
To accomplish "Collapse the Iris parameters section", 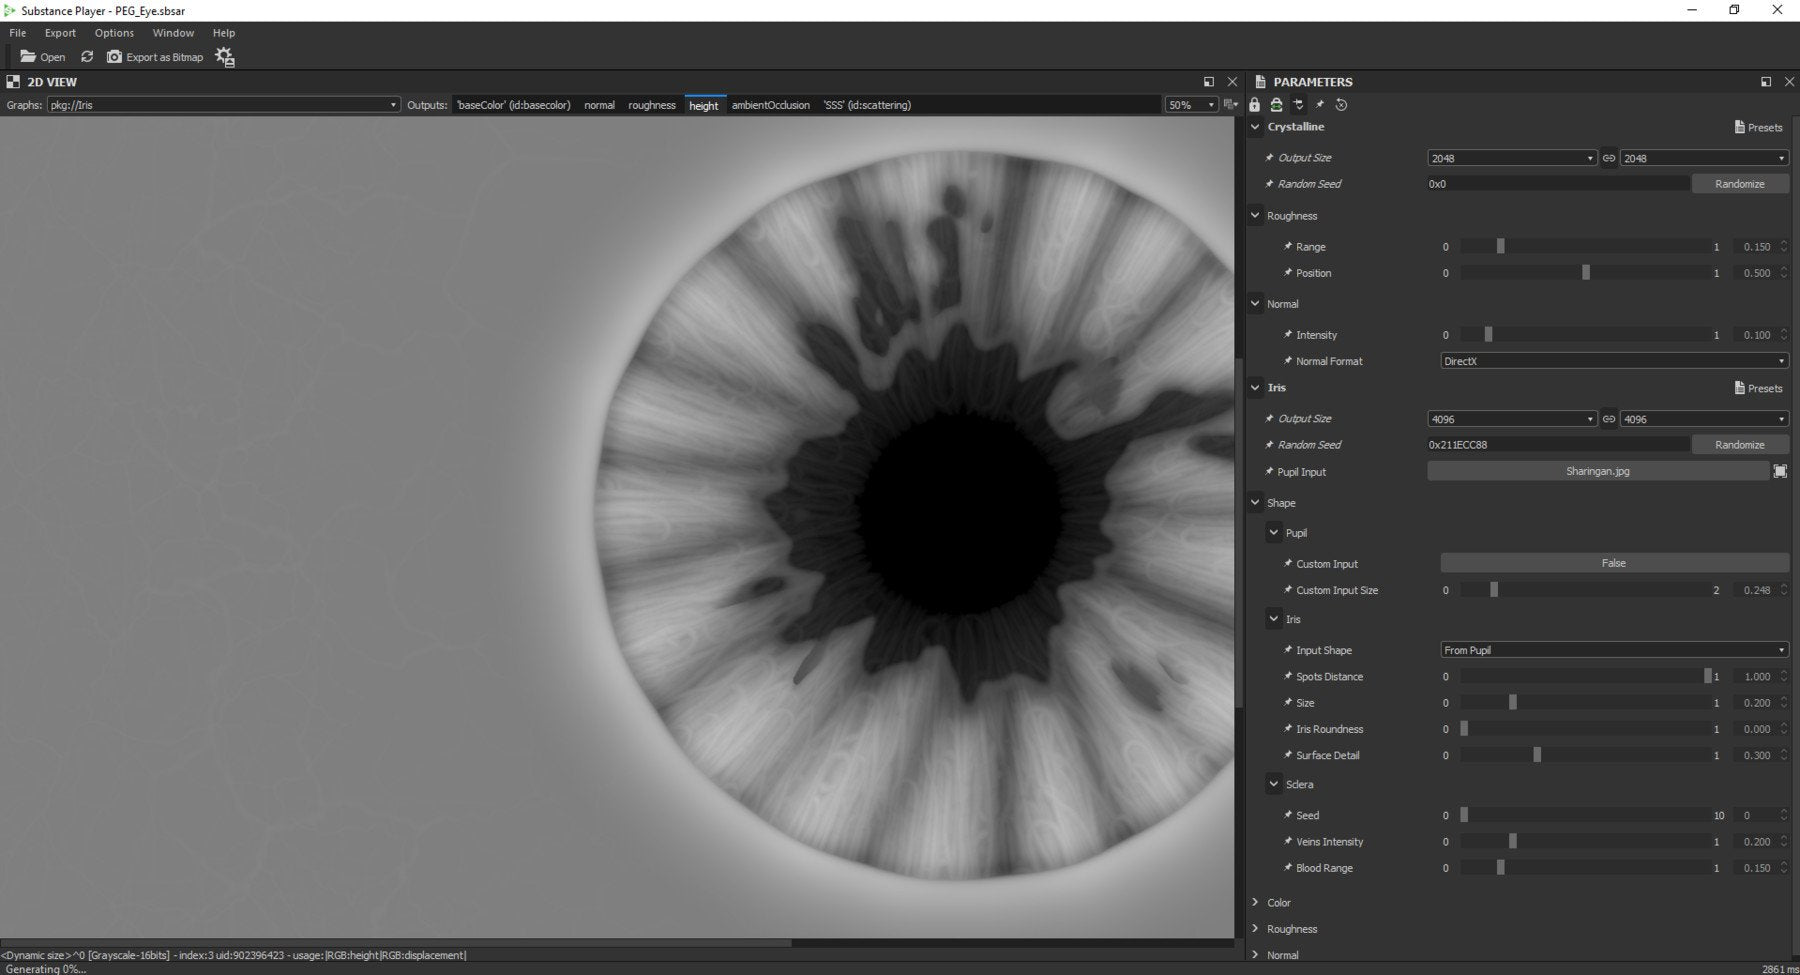I will (1256, 387).
